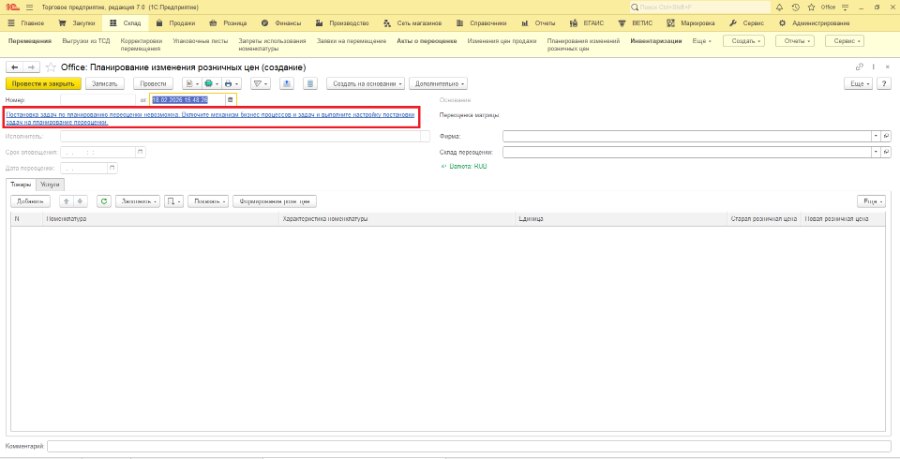Click Добавить in the table toolbar
Image resolution: width=900 pixels, height=459 pixels.
(x=30, y=201)
